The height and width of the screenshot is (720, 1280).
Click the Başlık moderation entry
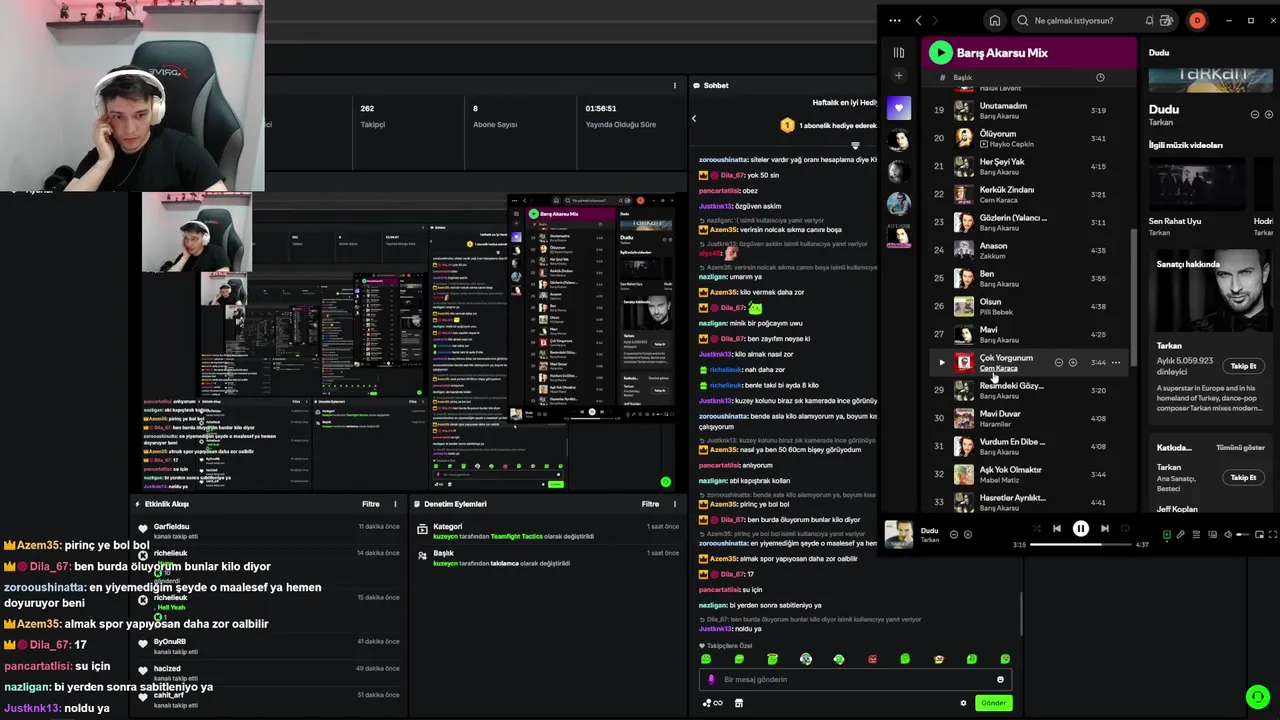click(x=548, y=558)
